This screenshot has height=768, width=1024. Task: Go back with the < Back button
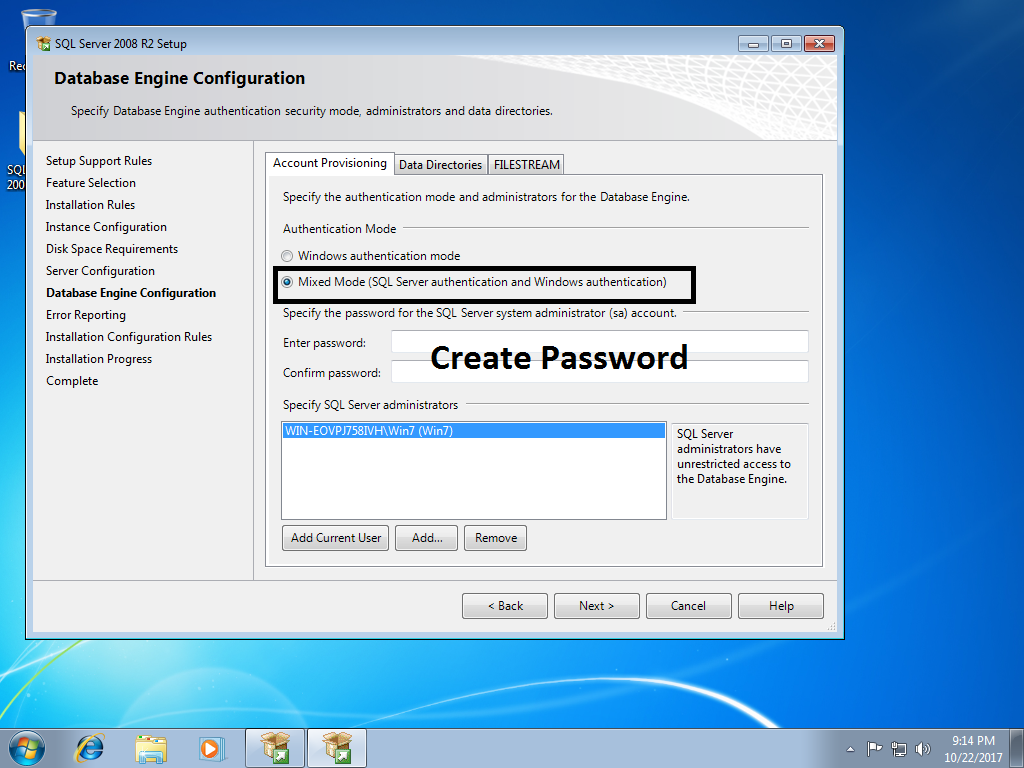(505, 606)
